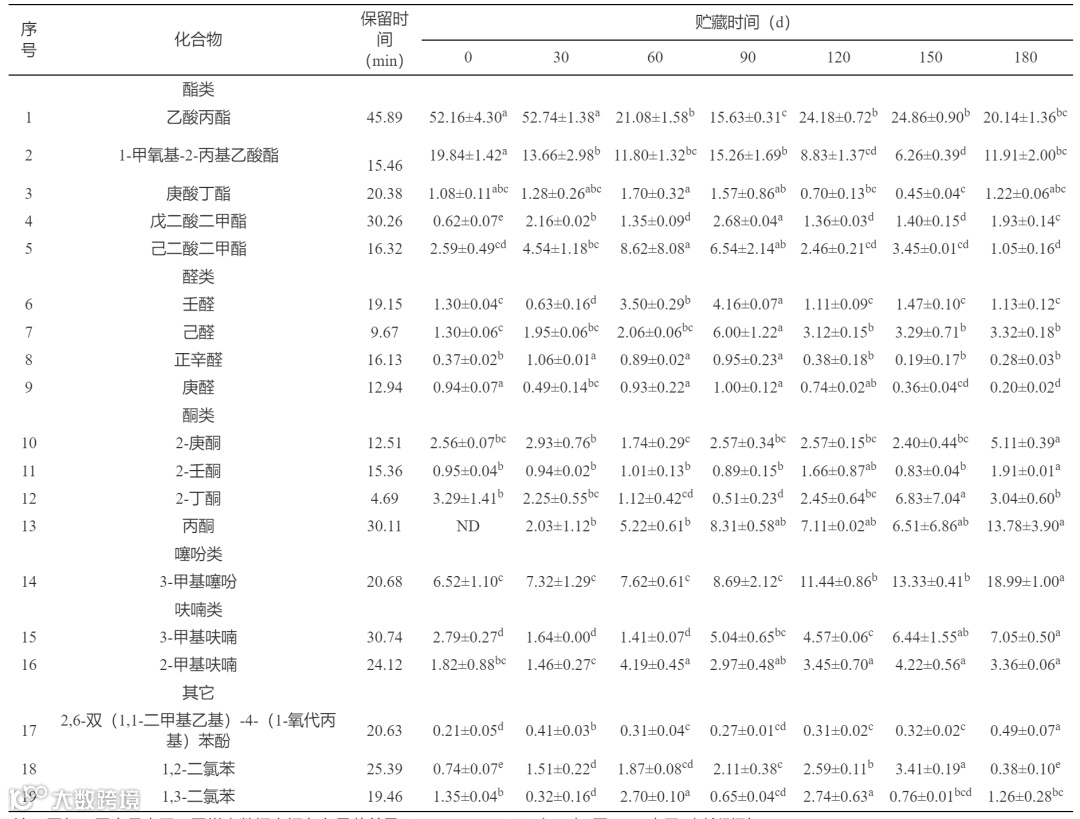The height and width of the screenshot is (819, 1080).
Task: Click the storage day 0 column header
Action: click(468, 57)
